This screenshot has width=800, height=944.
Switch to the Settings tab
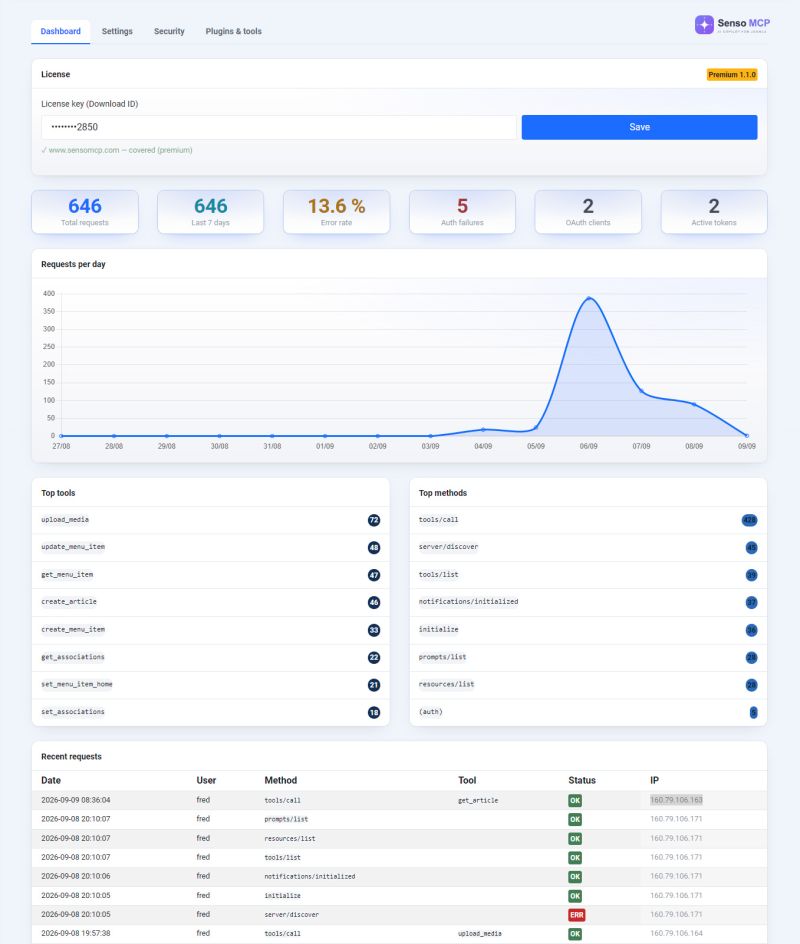pyautogui.click(x=117, y=31)
